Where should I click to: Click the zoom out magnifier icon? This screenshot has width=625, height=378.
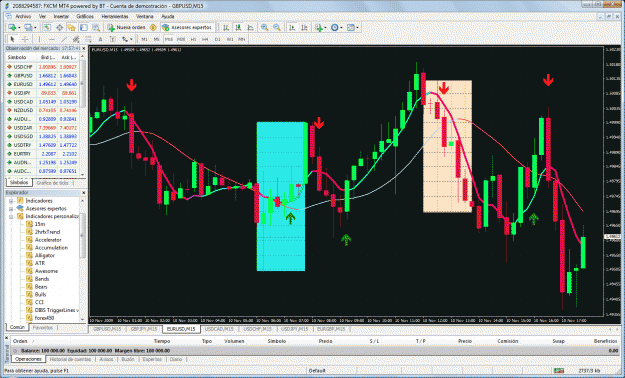coord(277,28)
